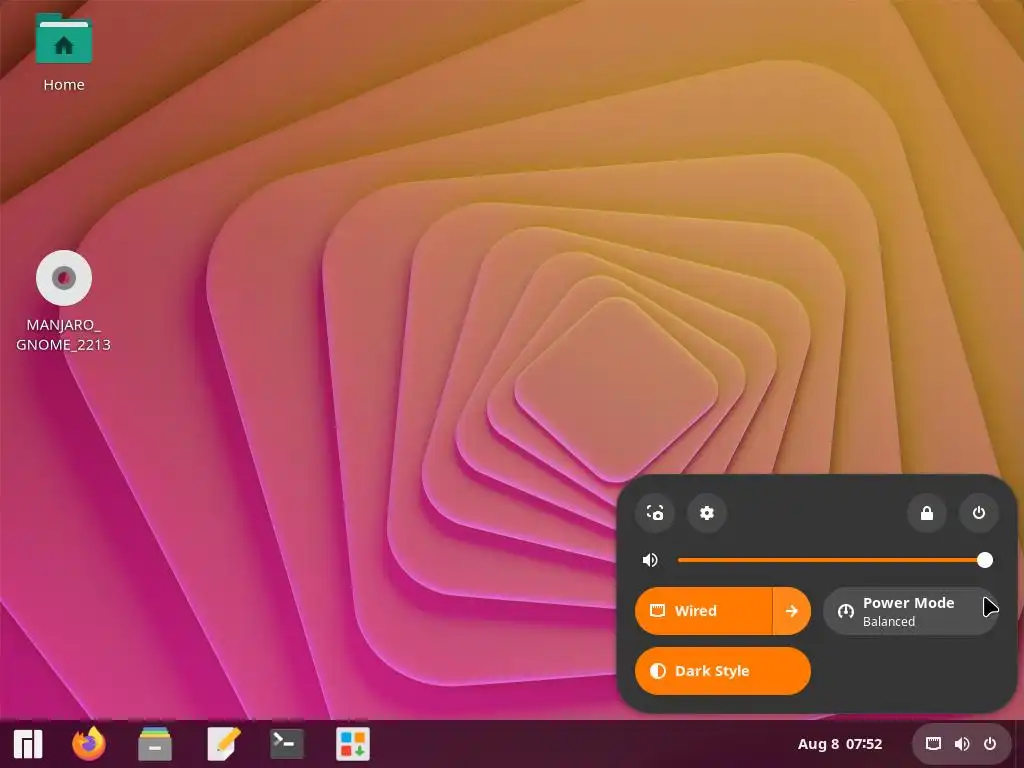Lock the screen with padlock icon

(x=927, y=513)
